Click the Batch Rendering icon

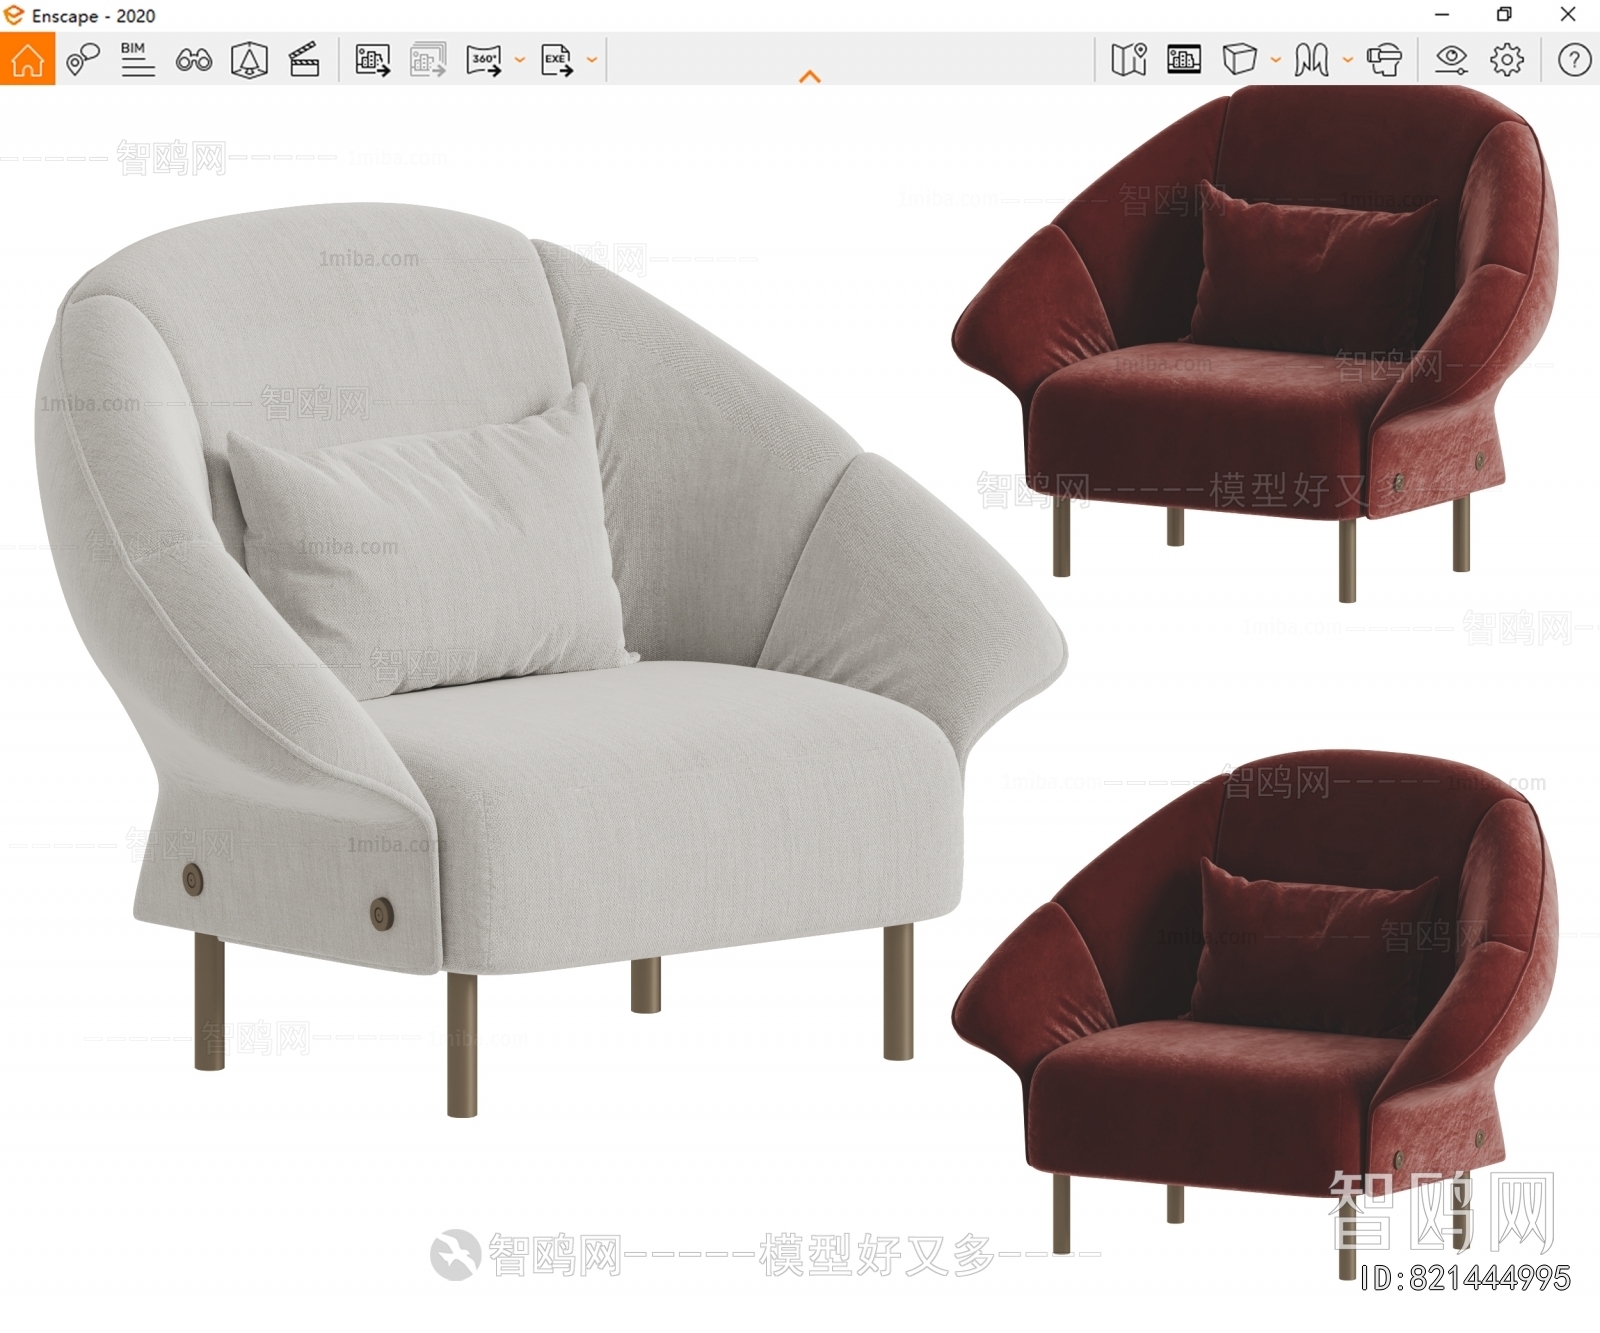[x=428, y=60]
